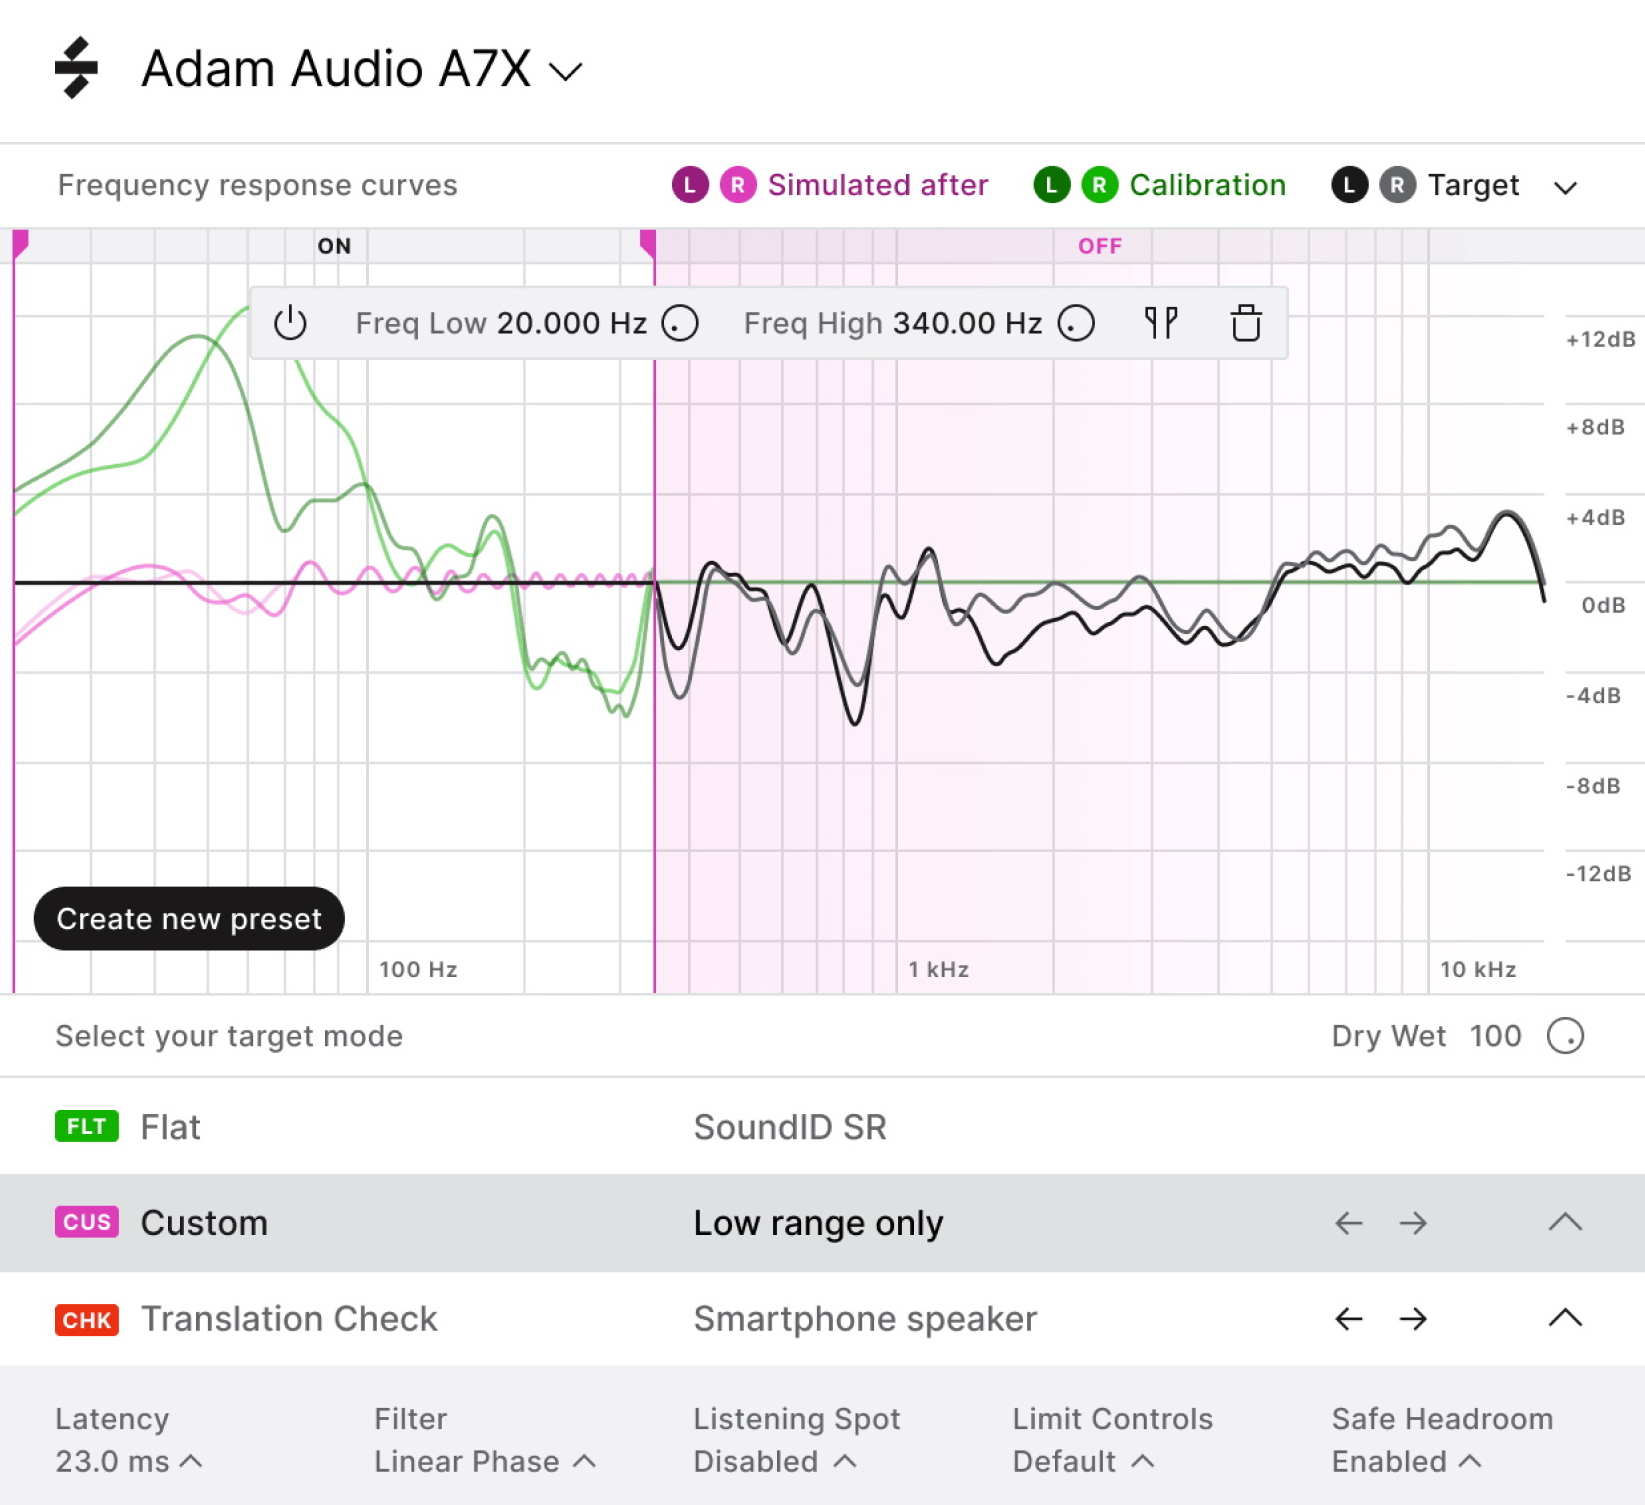Viewport: 1645px width, 1505px height.
Task: Toggle Calibration left channel curve
Action: tap(1052, 185)
